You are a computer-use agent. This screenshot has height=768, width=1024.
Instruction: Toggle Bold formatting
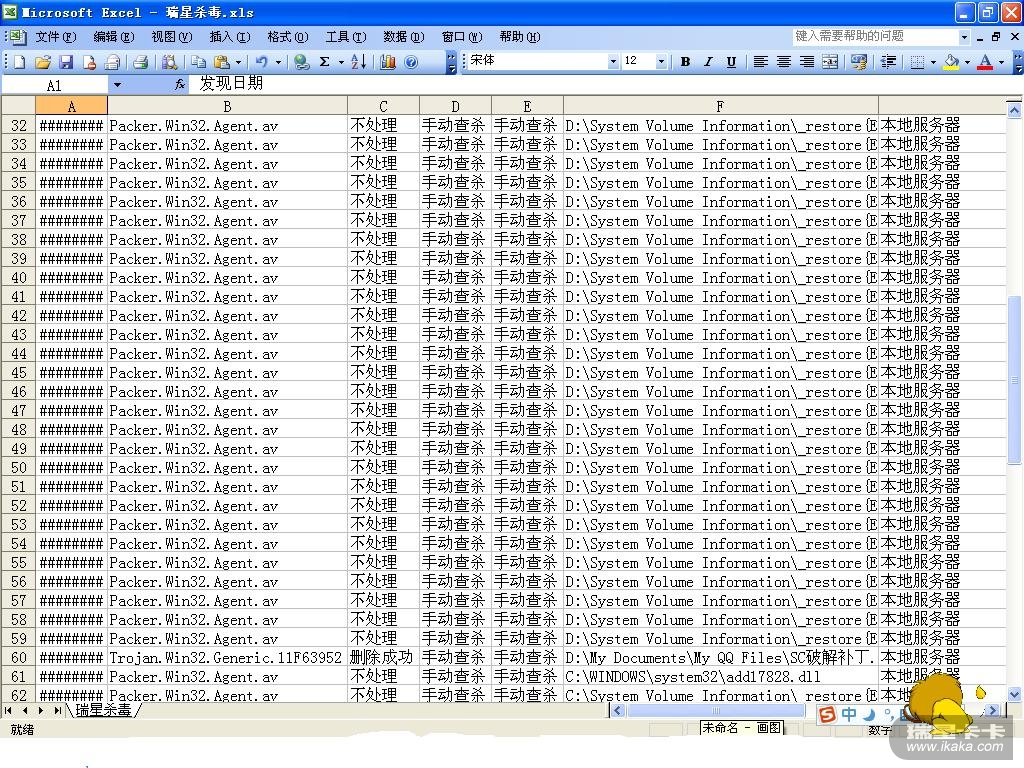(x=685, y=62)
